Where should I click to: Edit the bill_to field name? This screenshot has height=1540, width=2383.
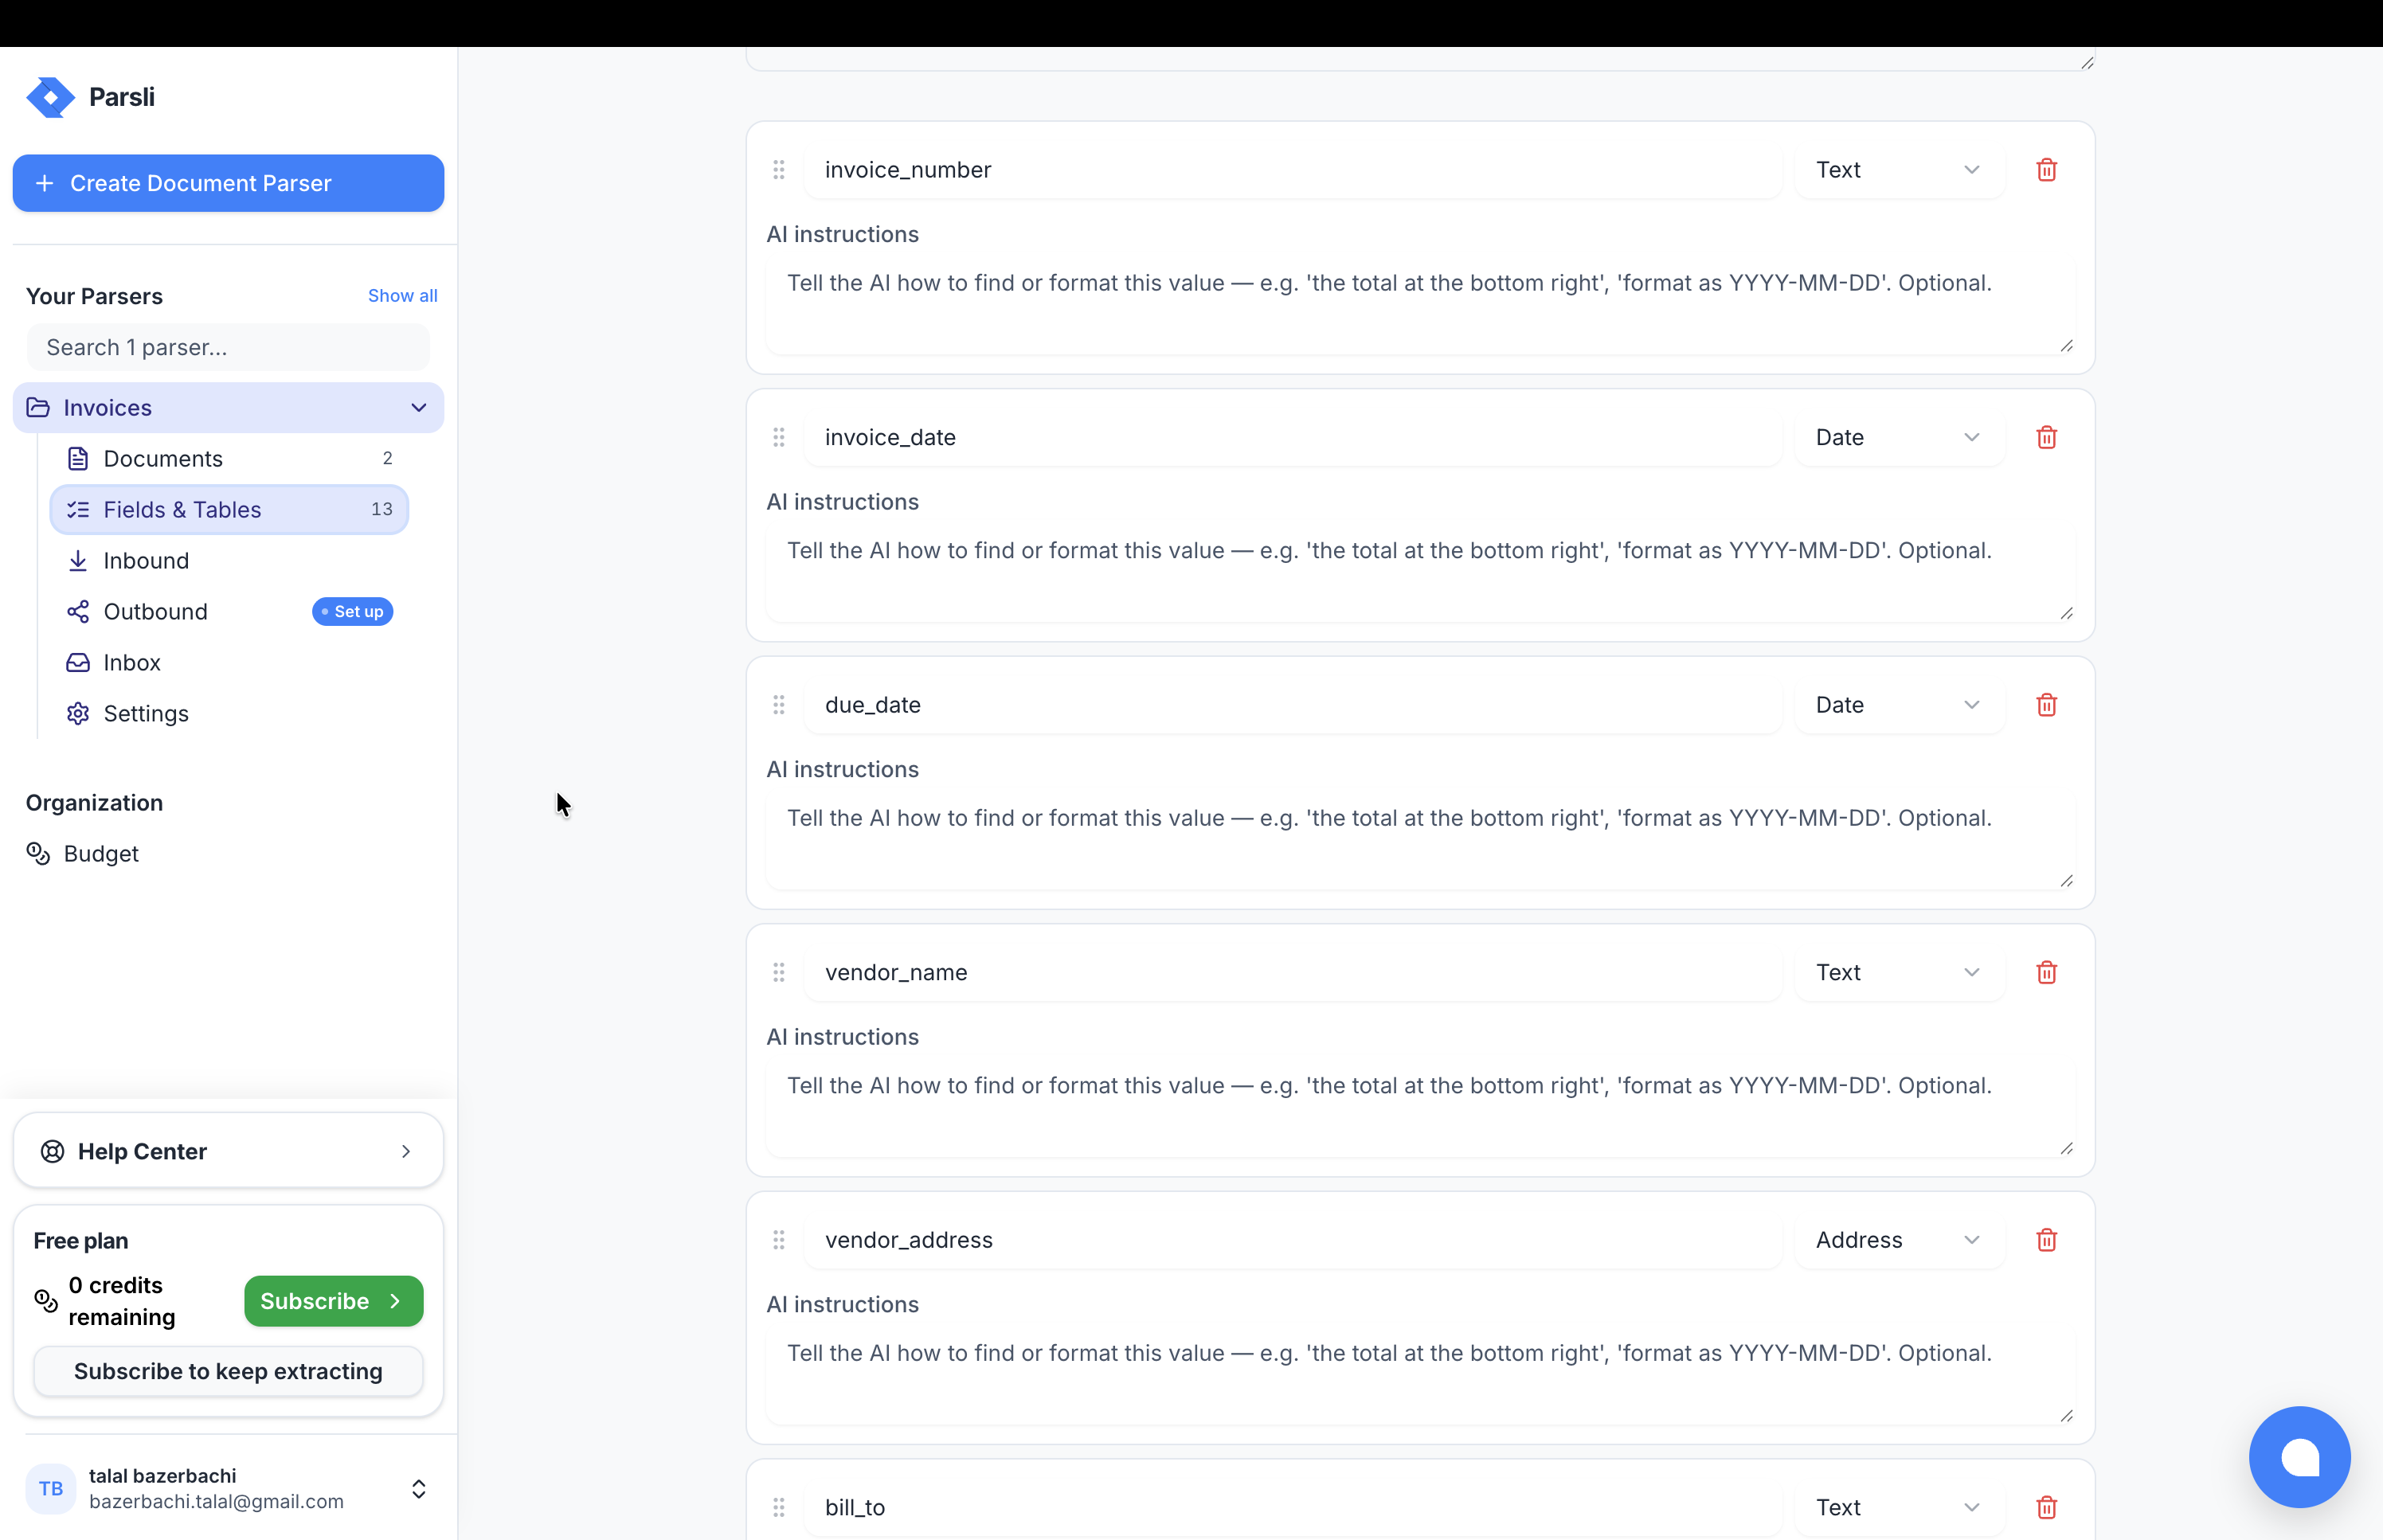click(1293, 1508)
